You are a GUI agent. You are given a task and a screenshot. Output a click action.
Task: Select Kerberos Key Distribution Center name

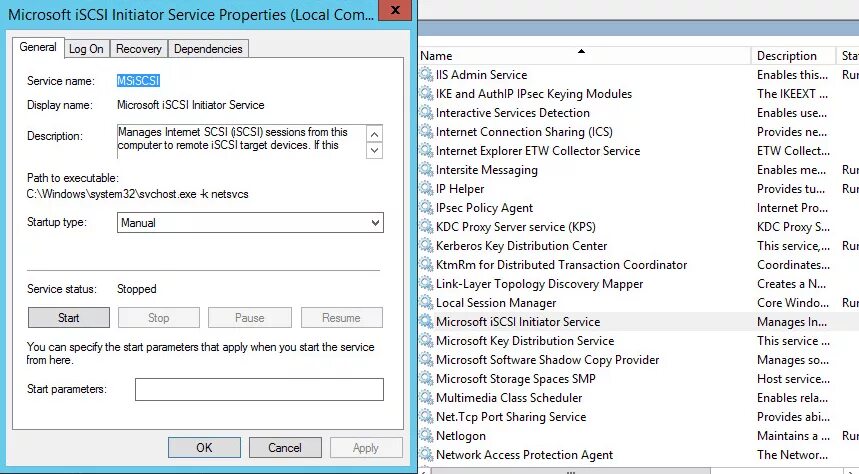[522, 245]
